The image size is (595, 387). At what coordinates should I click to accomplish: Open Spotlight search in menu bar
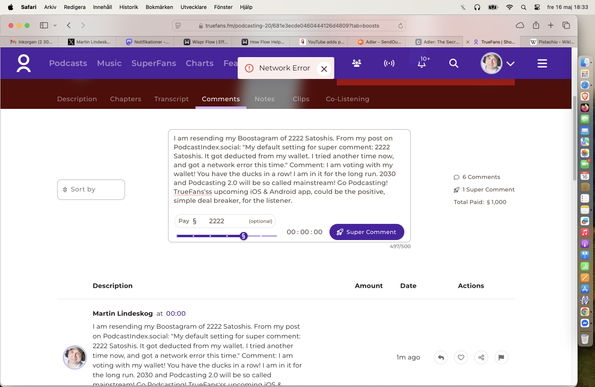point(523,7)
